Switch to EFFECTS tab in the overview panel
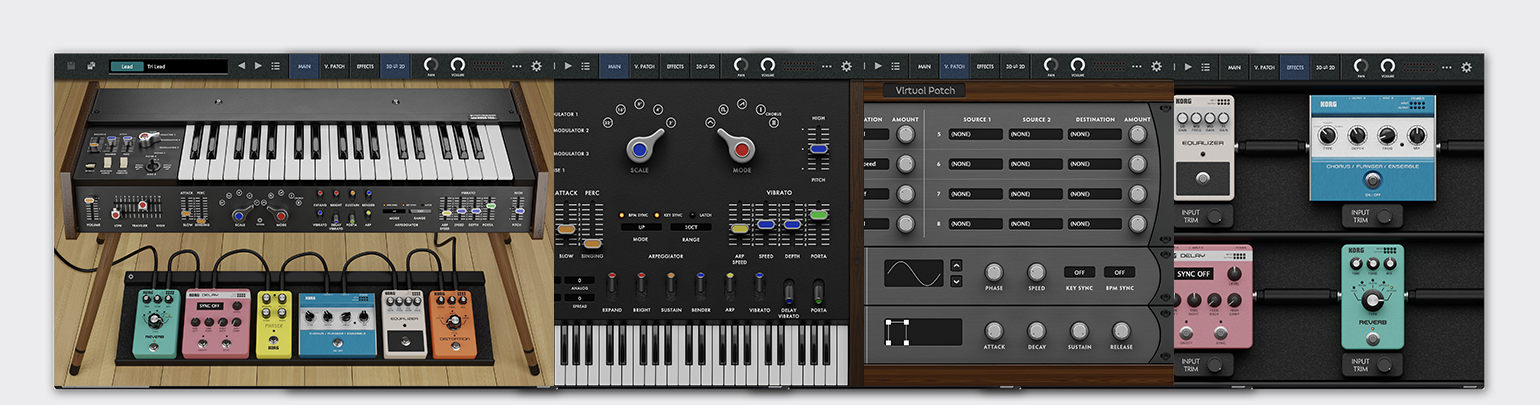This screenshot has height=405, width=1540. click(365, 66)
